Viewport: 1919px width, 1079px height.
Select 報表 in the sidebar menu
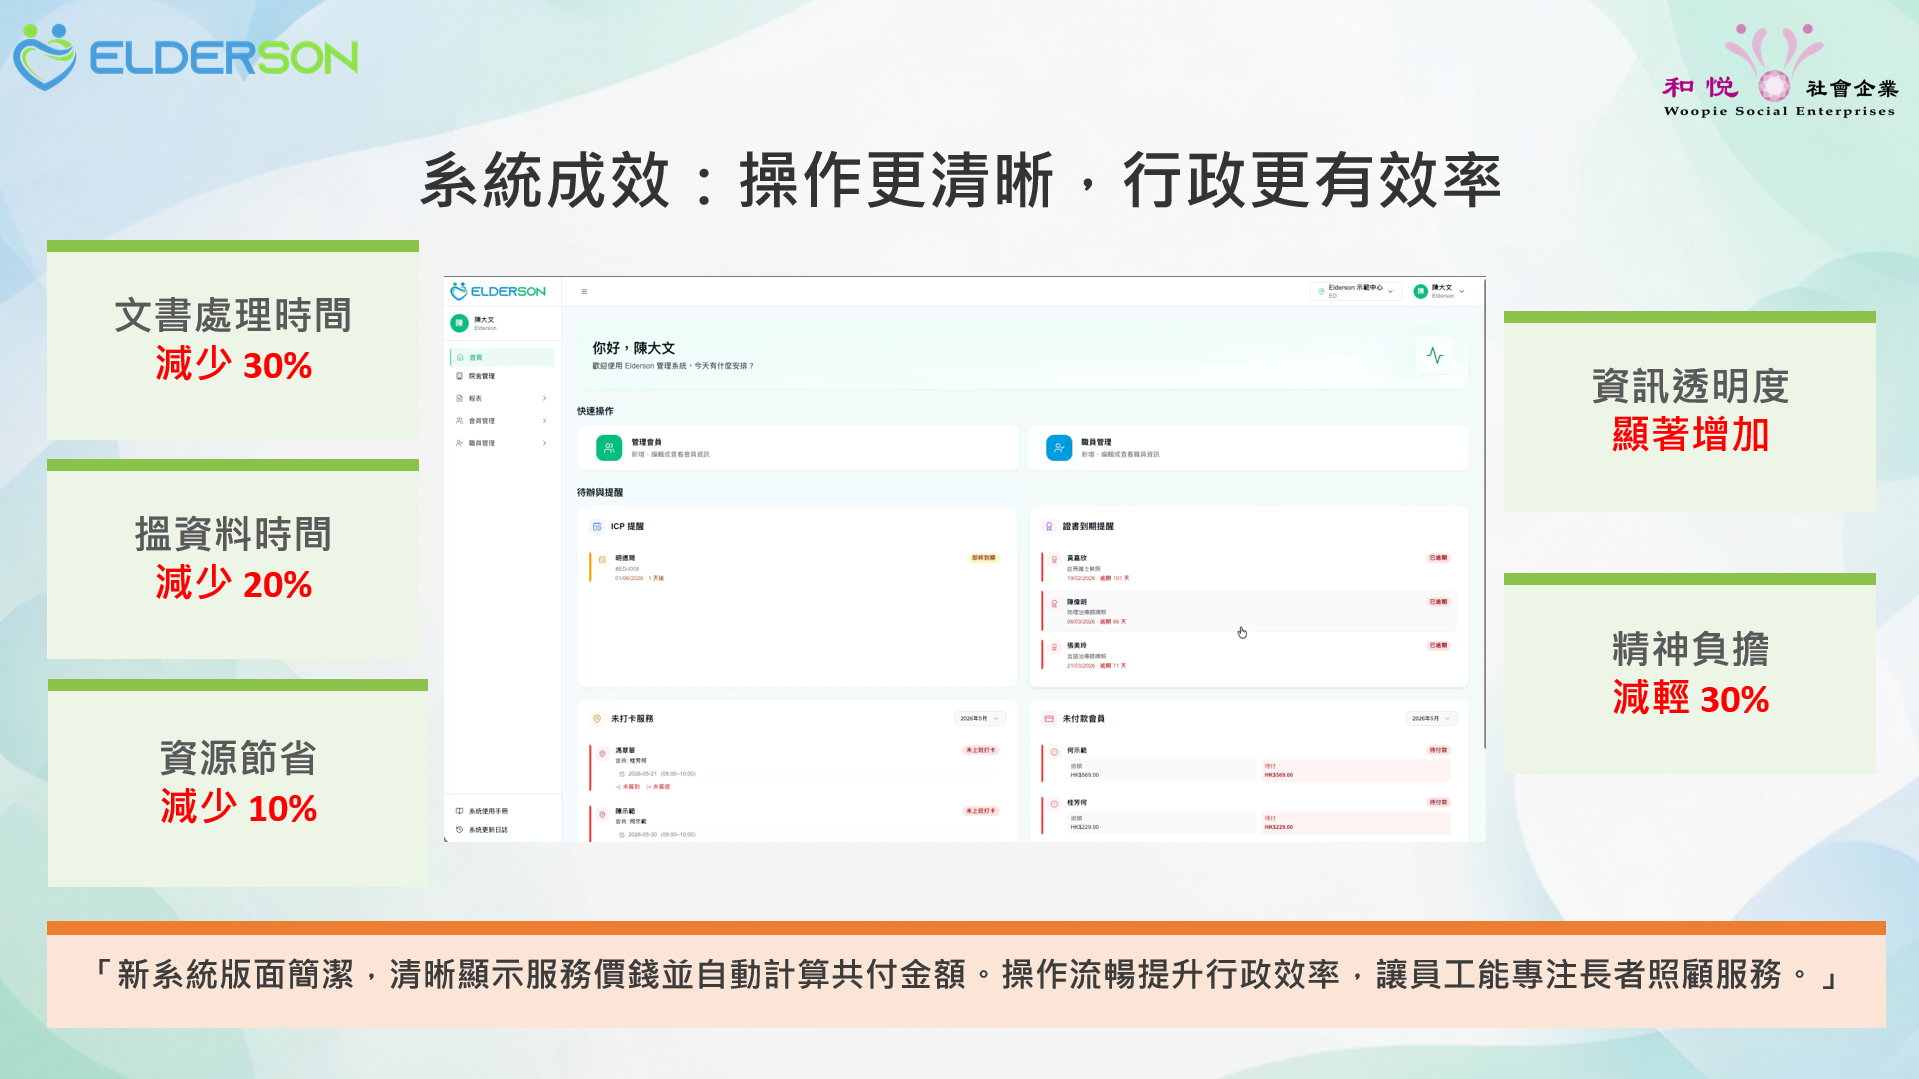pyautogui.click(x=502, y=398)
